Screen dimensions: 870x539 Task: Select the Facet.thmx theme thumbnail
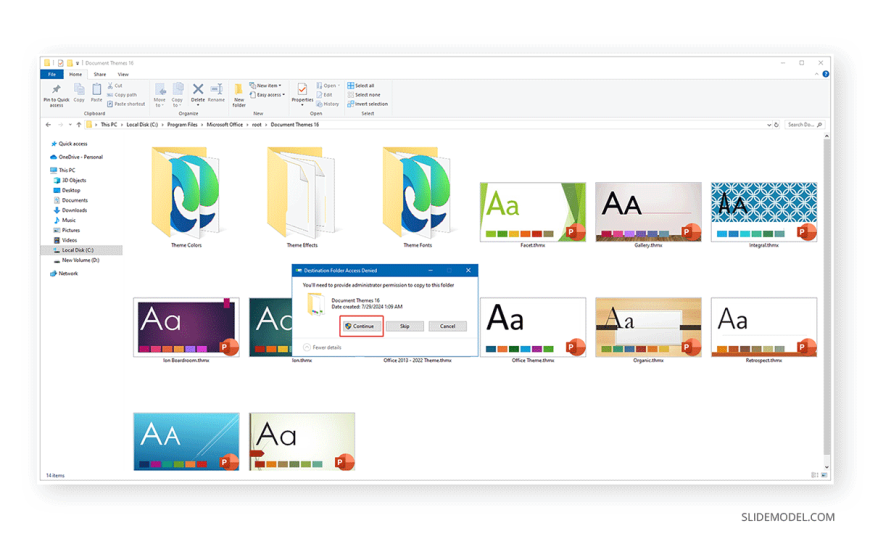tap(533, 211)
